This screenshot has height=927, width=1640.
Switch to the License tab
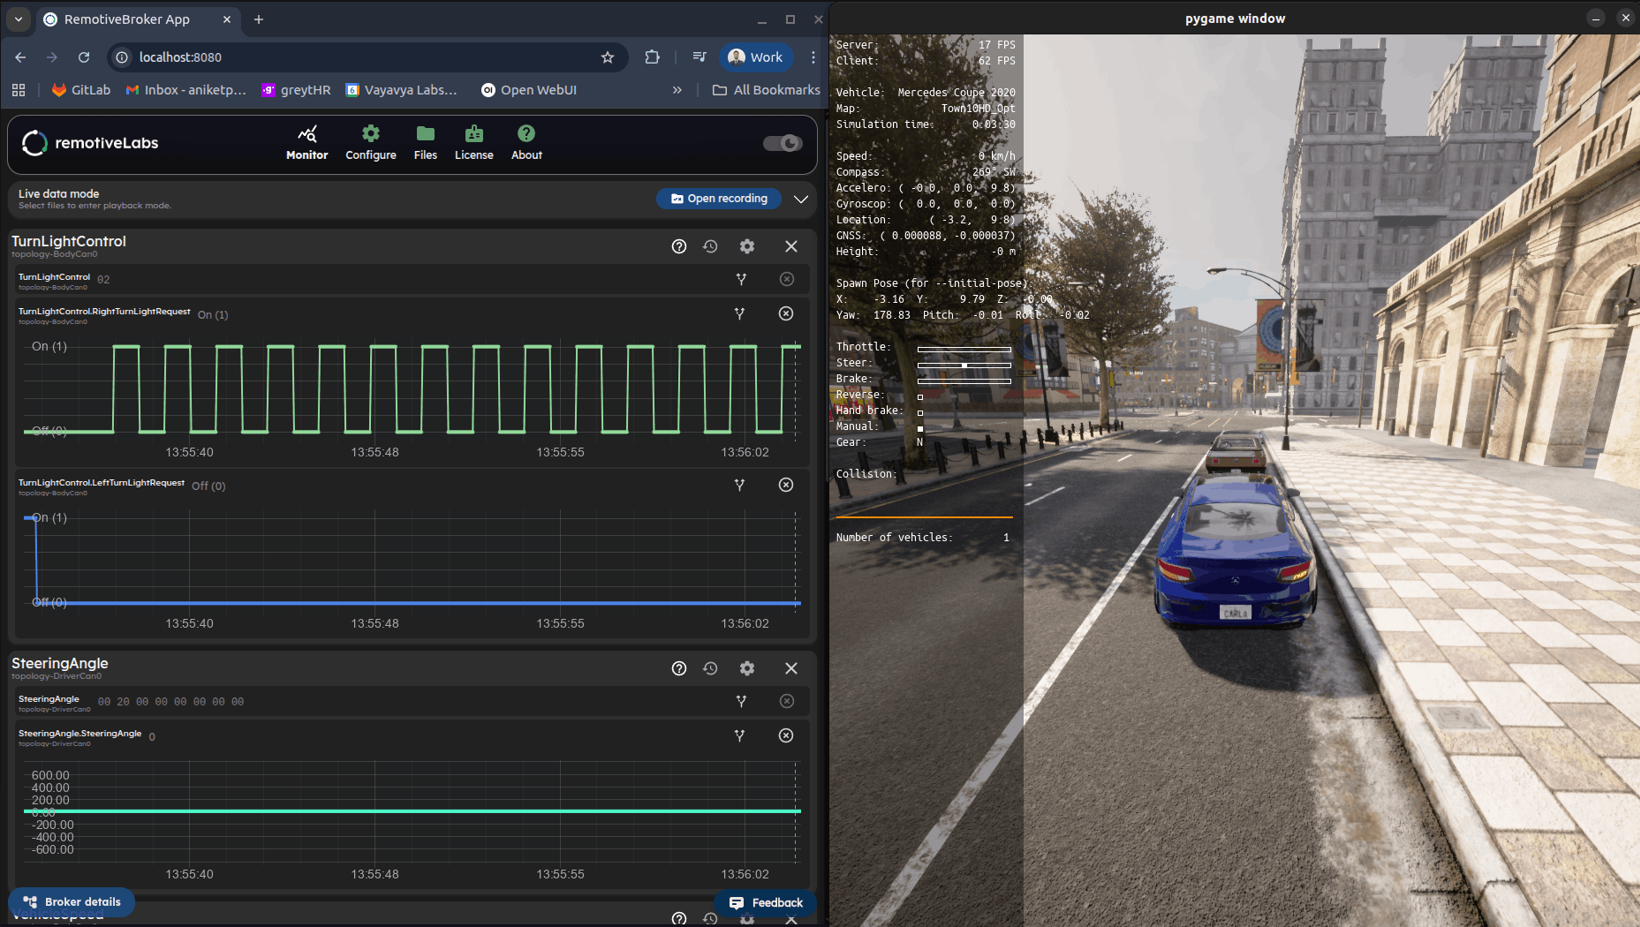(x=474, y=143)
